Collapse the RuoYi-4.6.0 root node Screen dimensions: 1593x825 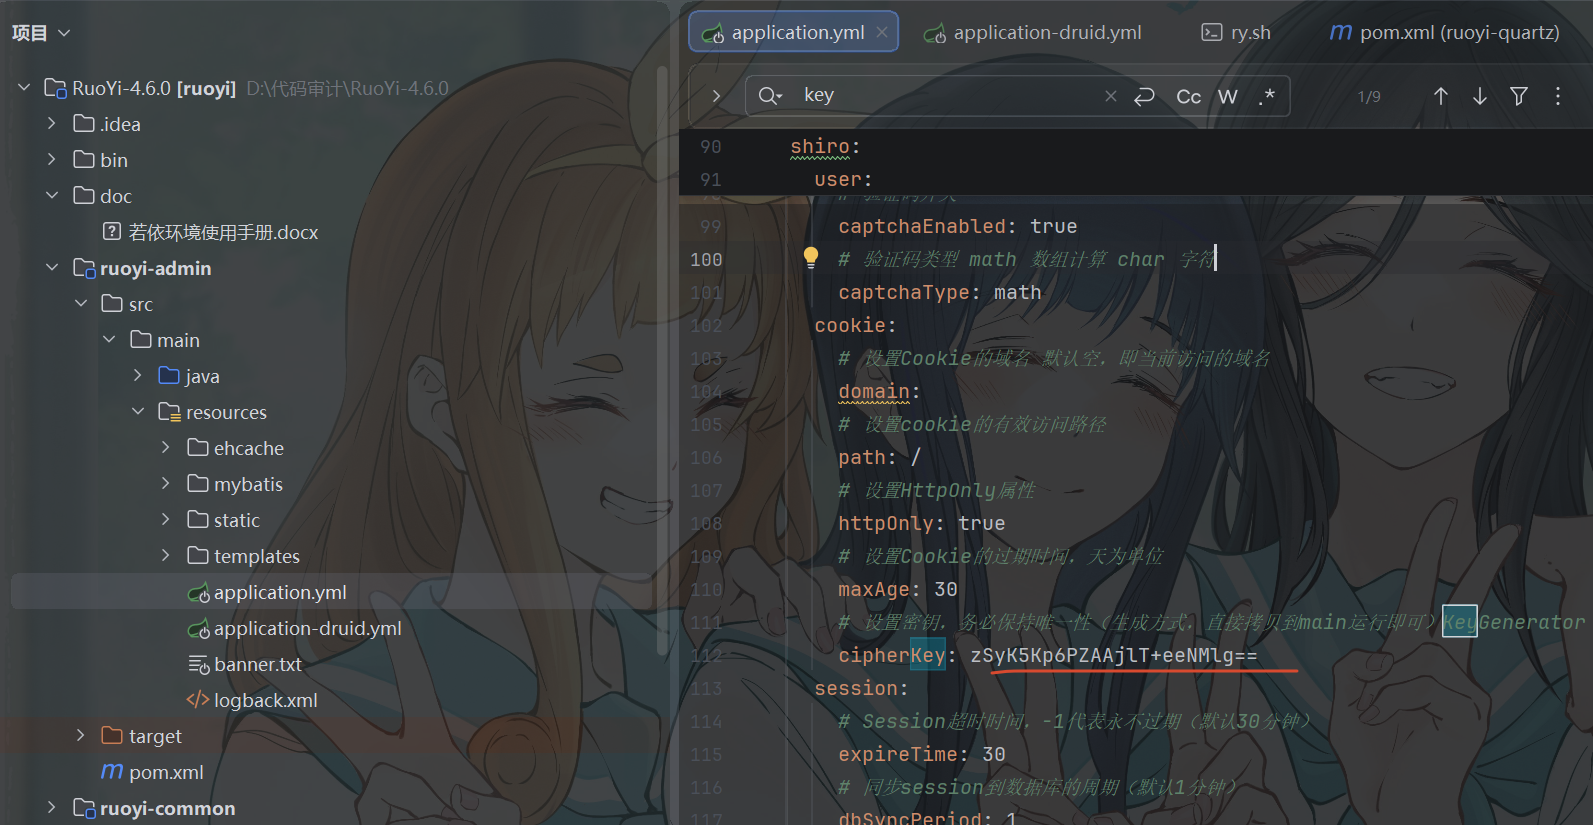[24, 88]
